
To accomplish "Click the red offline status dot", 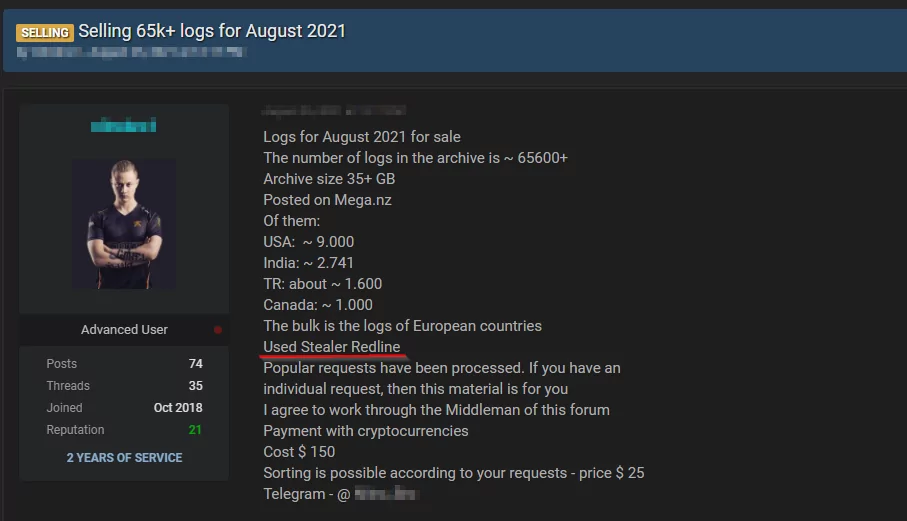I will click(217, 330).
